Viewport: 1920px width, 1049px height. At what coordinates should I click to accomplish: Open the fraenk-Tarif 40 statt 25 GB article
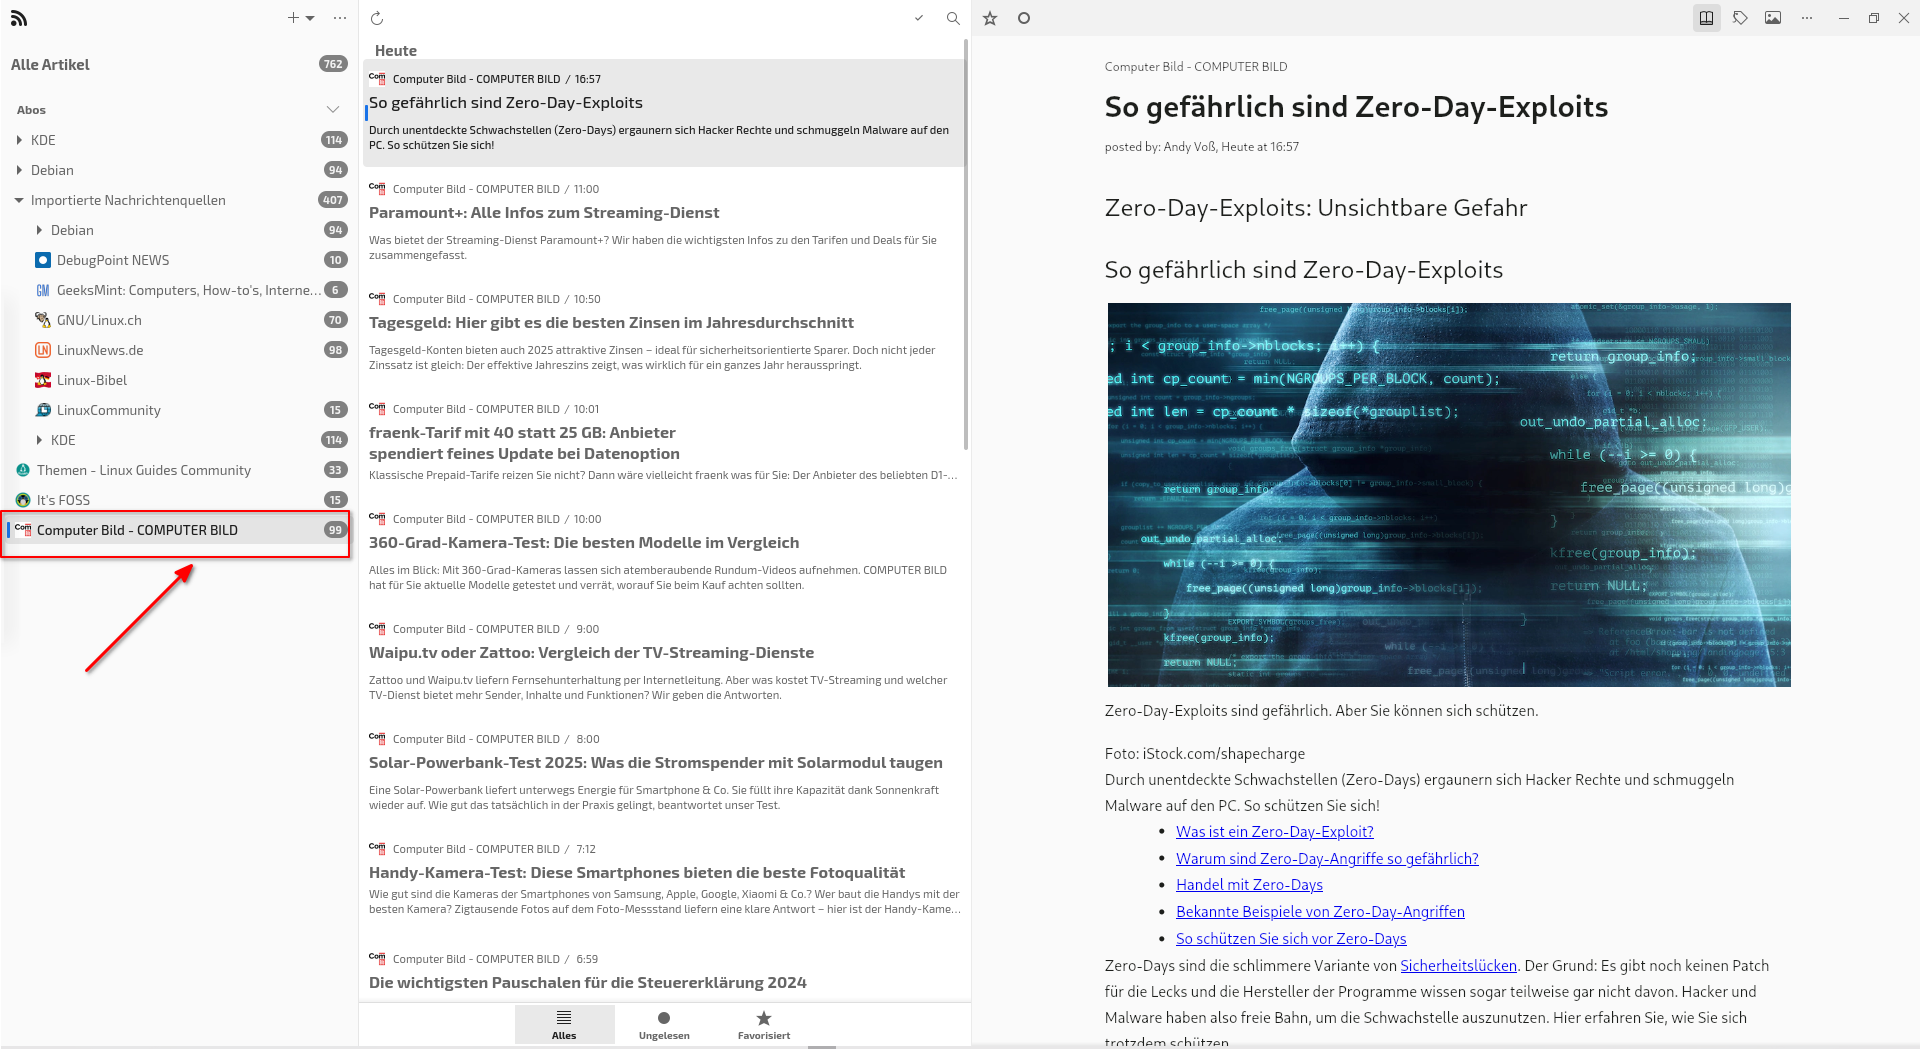pos(664,444)
